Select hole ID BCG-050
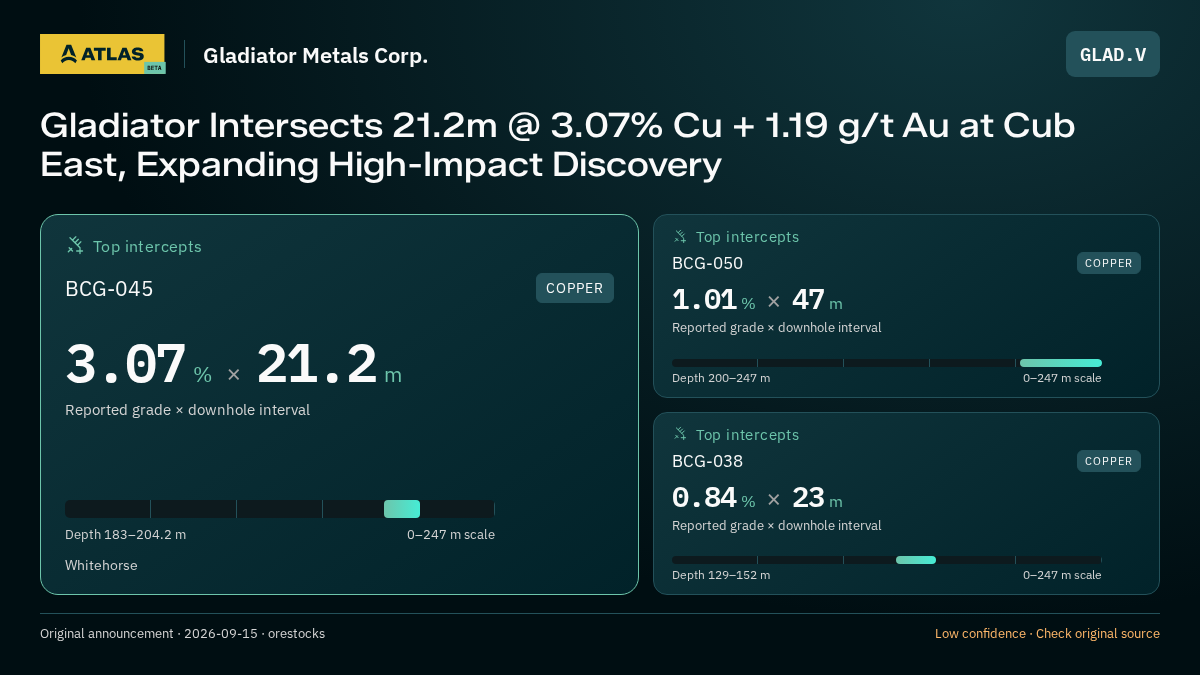This screenshot has height=675, width=1200. point(707,263)
